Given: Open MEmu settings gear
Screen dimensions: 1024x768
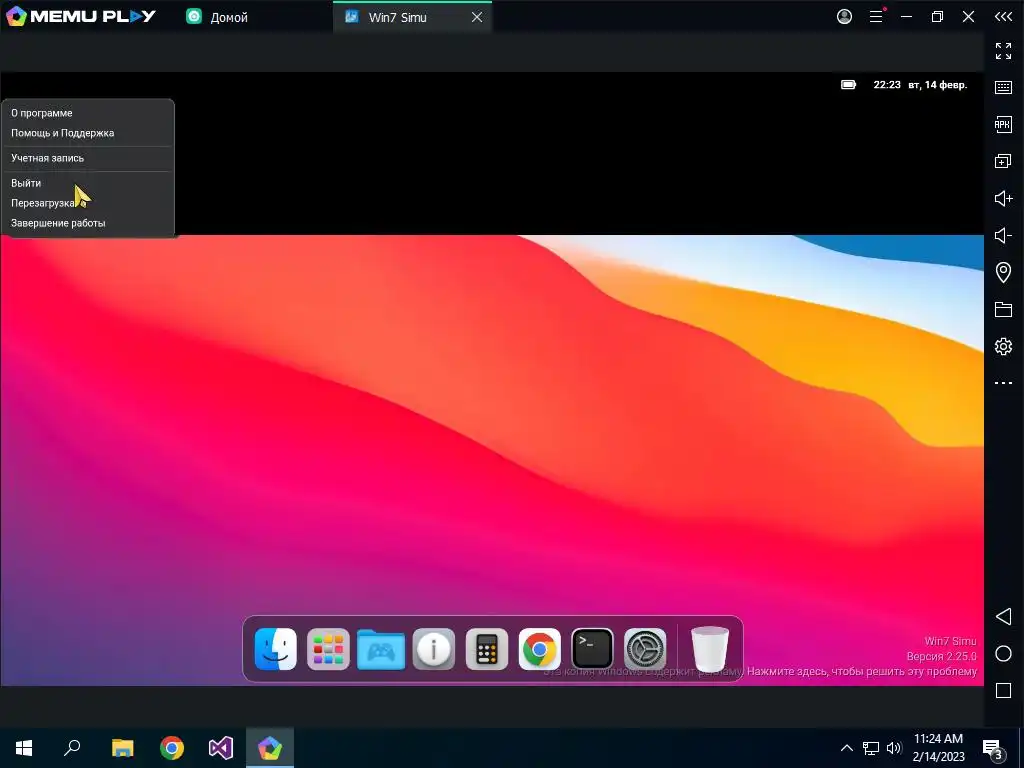Looking at the screenshot, I should pyautogui.click(x=1003, y=346).
